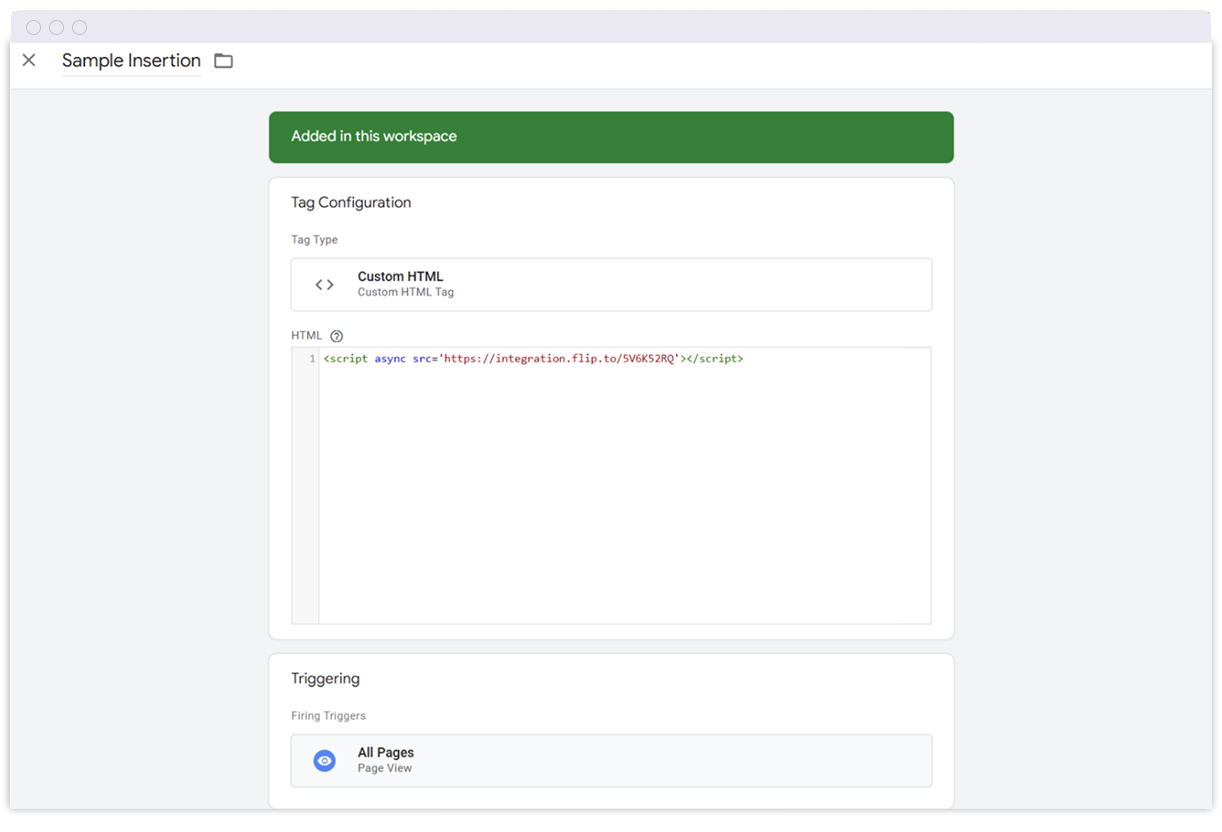Viewport: 1222px width, 832px height.
Task: Click the Page View trigger subtitle
Action: (385, 769)
